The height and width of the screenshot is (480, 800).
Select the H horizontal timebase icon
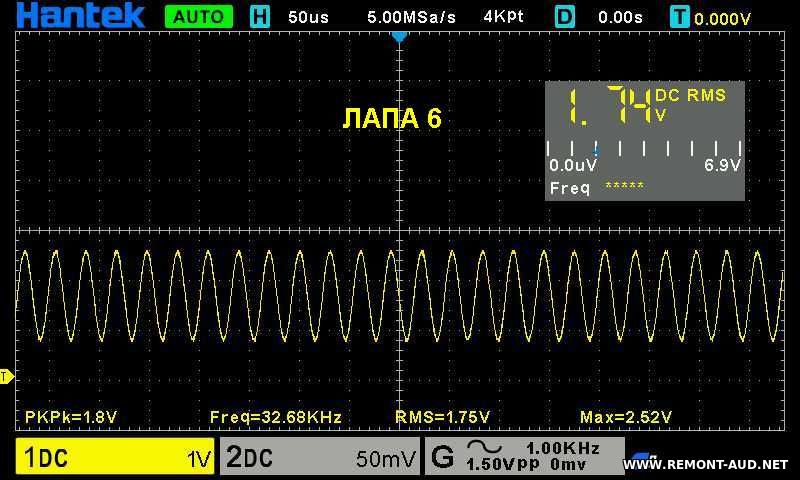coord(260,17)
